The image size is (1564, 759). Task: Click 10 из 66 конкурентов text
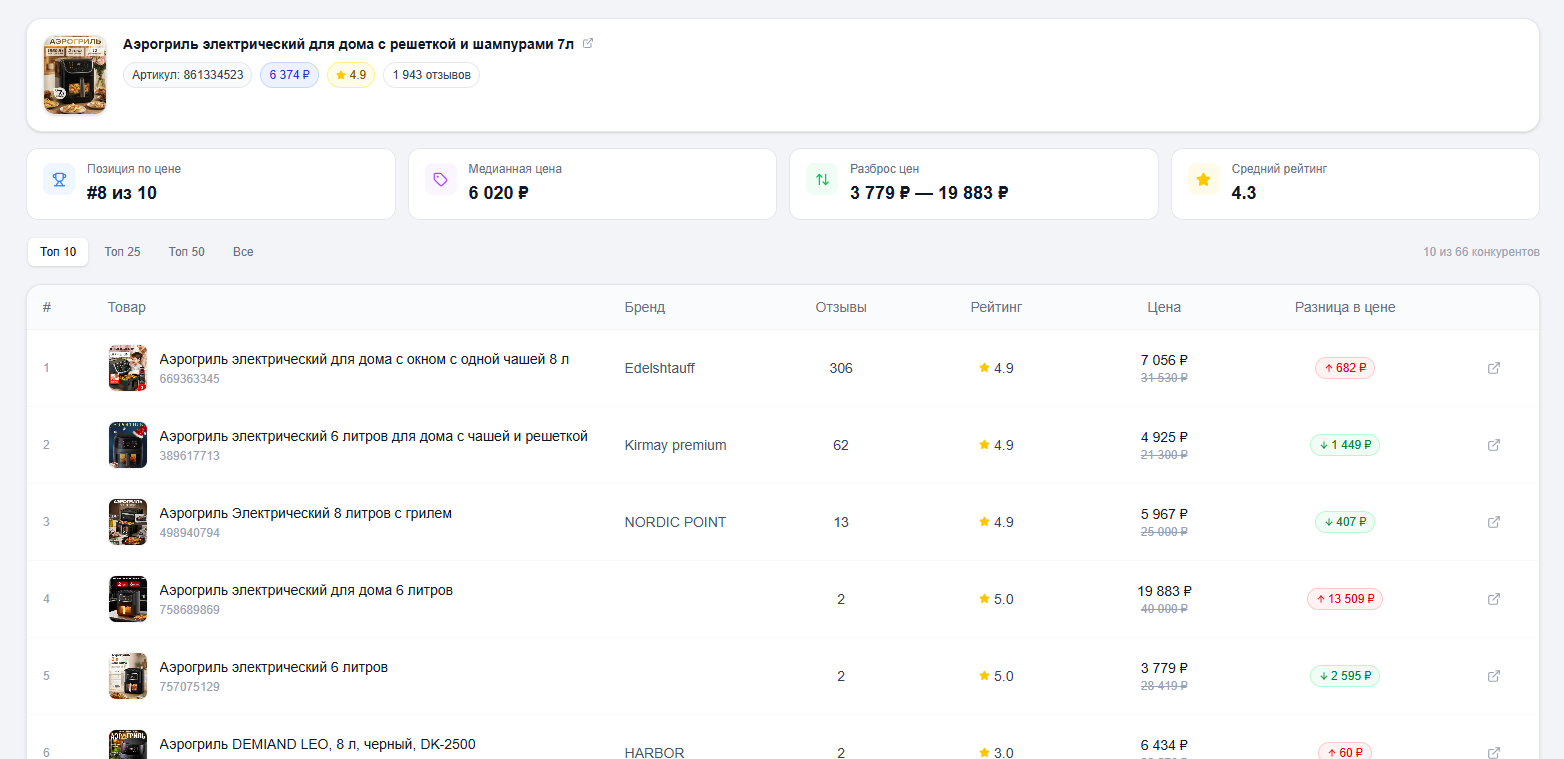tap(1481, 252)
